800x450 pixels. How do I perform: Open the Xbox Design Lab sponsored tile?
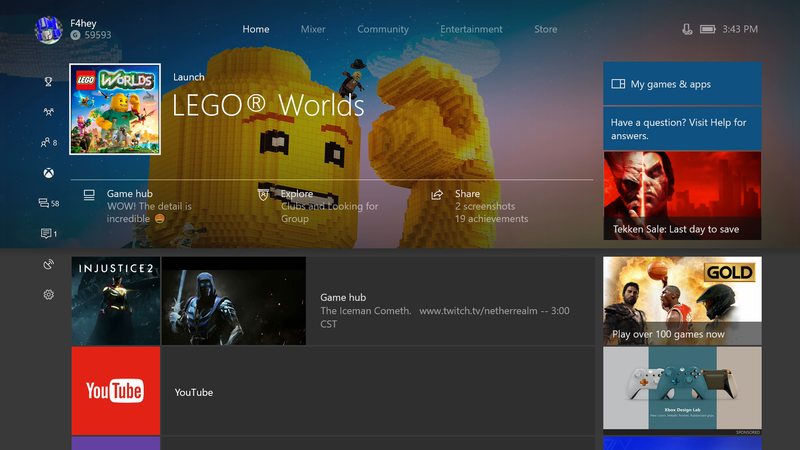click(x=682, y=391)
